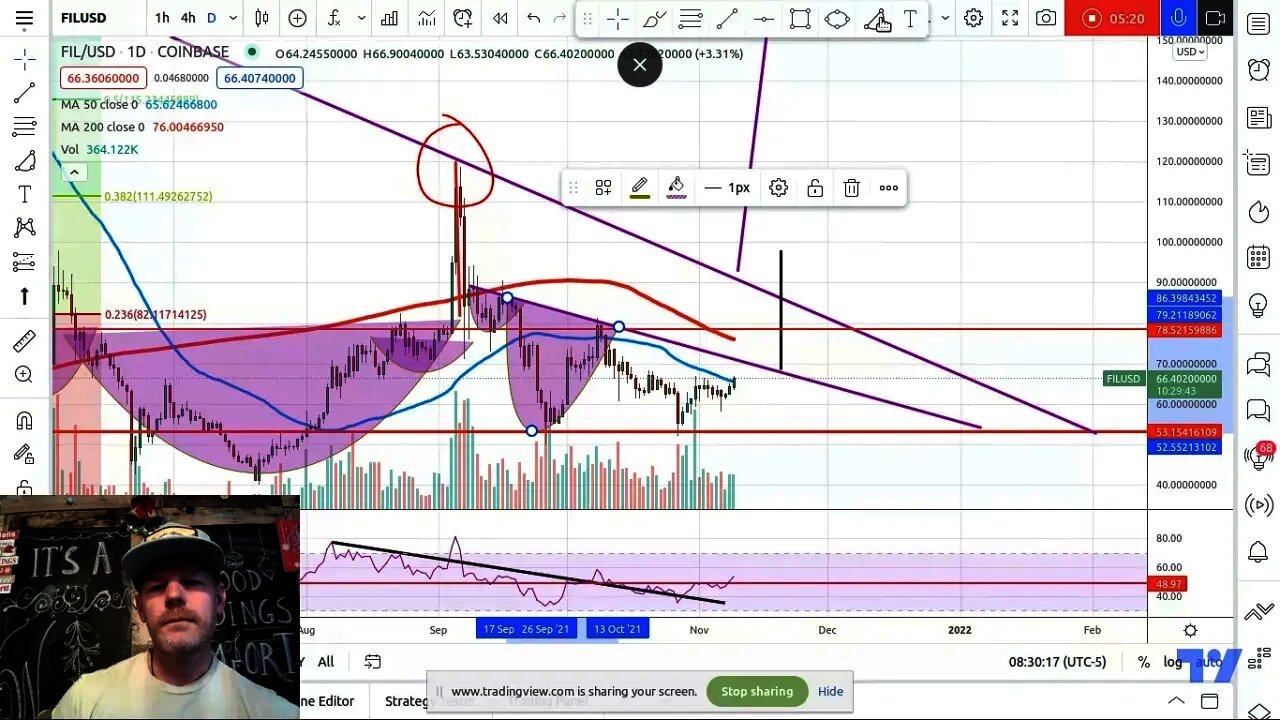The image size is (1280, 720).
Task: Toggle lock on the selected drawing
Action: [x=815, y=187]
